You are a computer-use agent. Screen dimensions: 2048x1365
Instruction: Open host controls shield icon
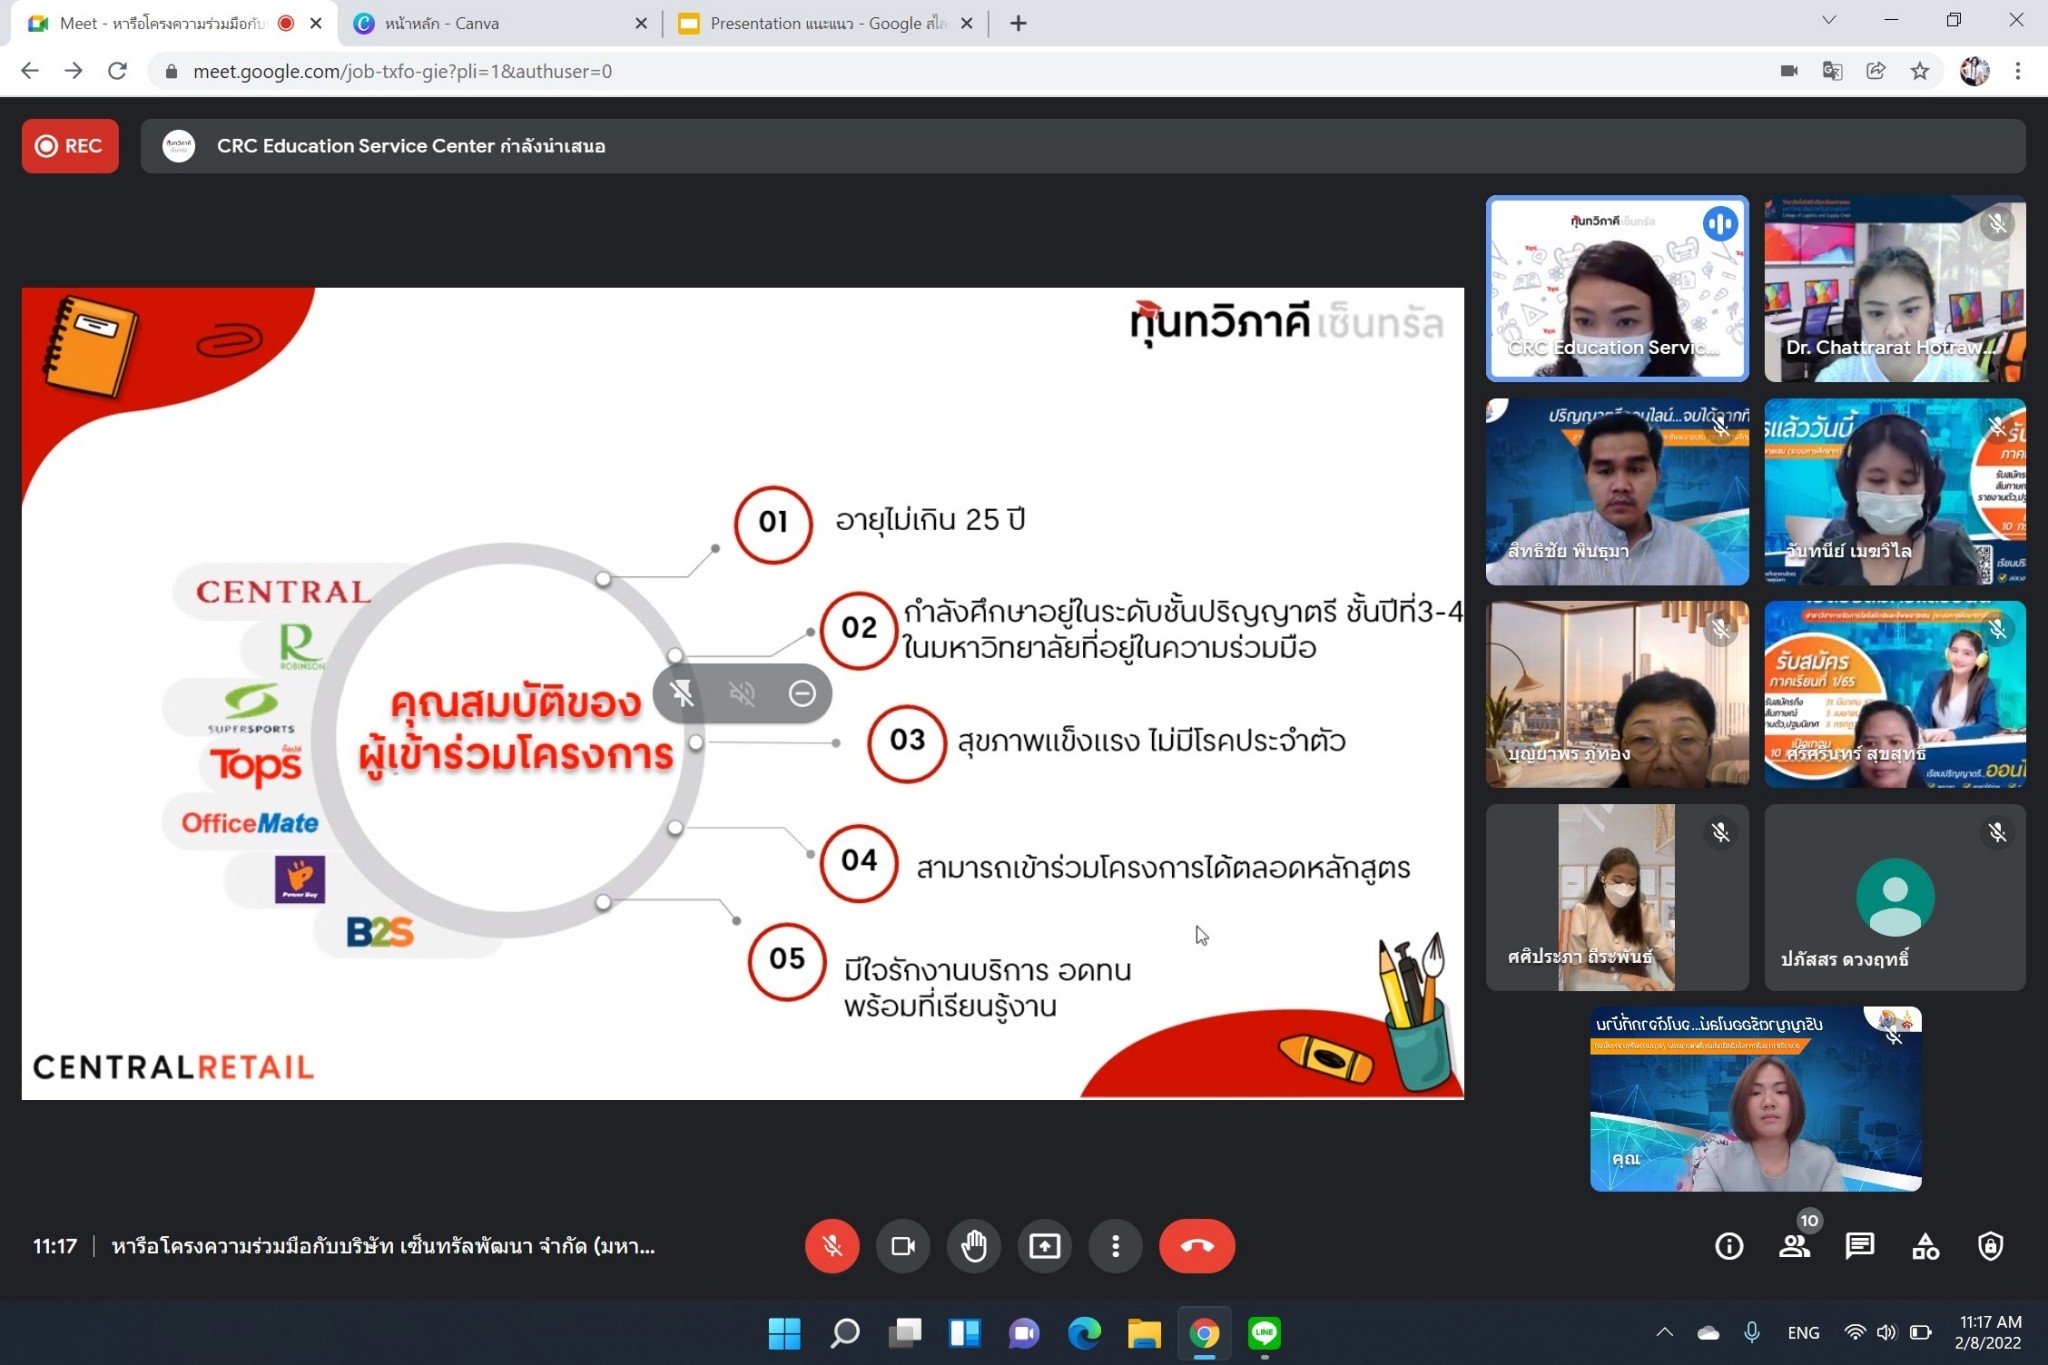[x=1990, y=1246]
